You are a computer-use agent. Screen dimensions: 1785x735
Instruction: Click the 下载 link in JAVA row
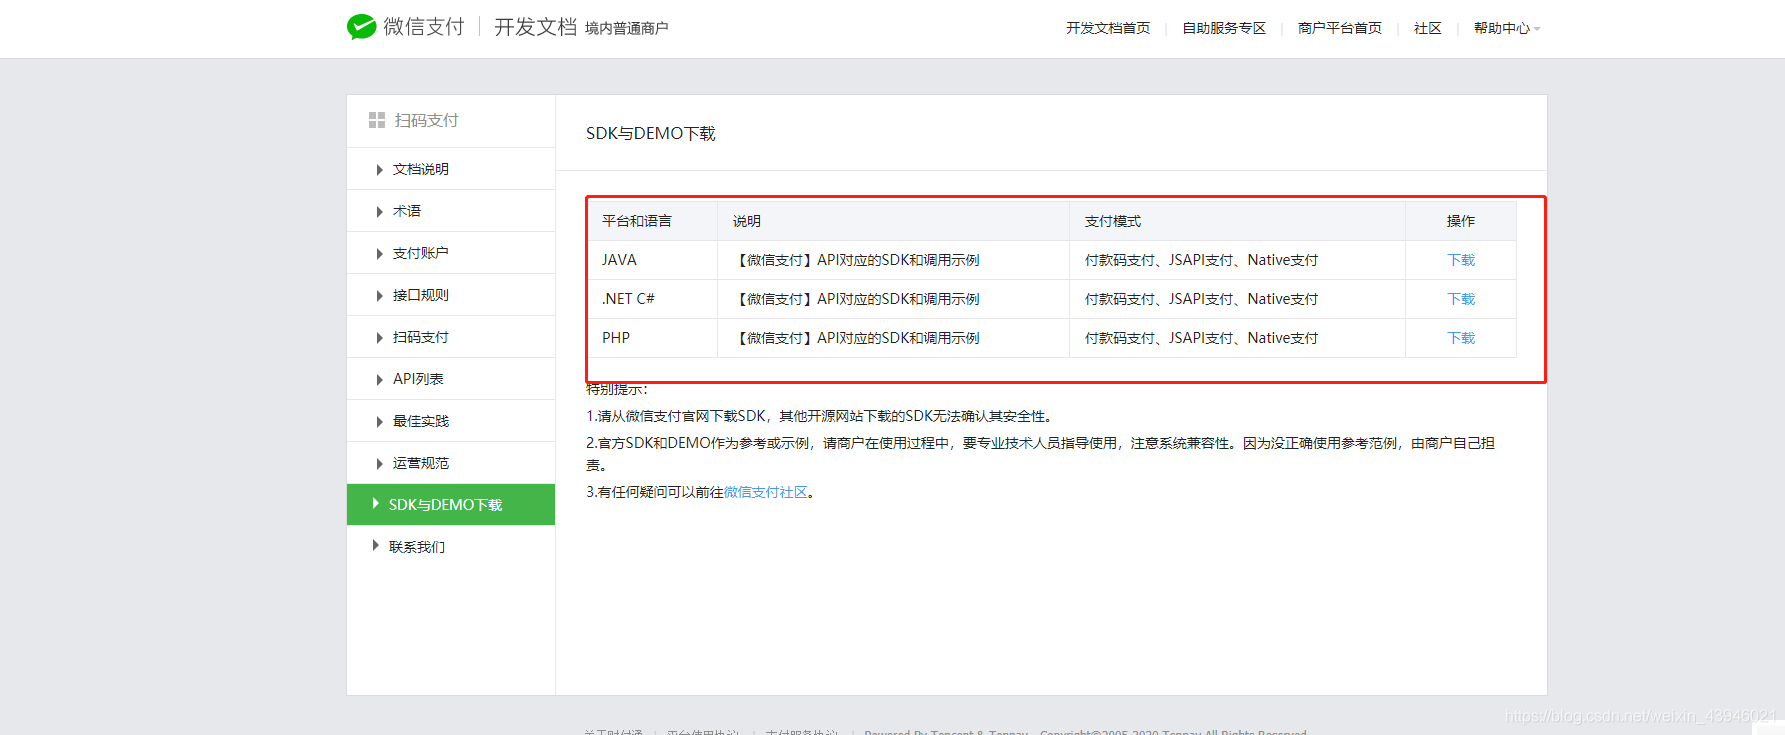click(x=1461, y=260)
